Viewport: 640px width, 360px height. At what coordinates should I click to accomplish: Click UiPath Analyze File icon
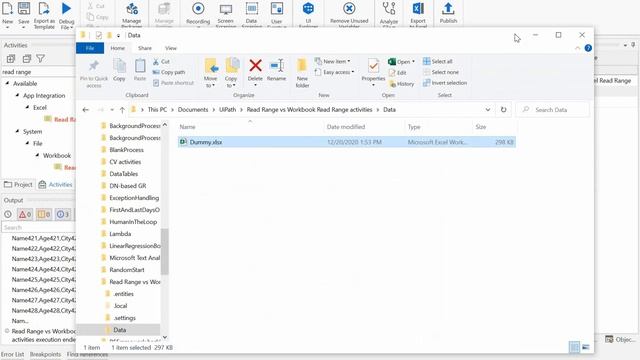pos(389,9)
